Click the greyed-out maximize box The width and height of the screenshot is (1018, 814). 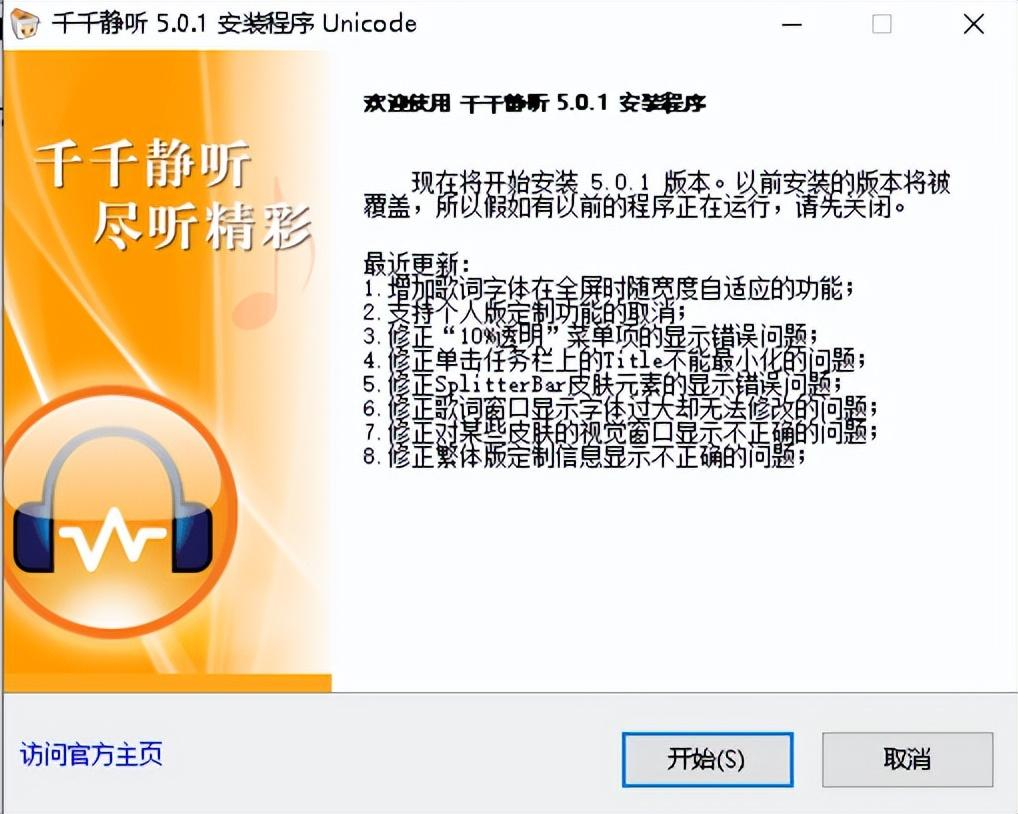click(x=881, y=25)
